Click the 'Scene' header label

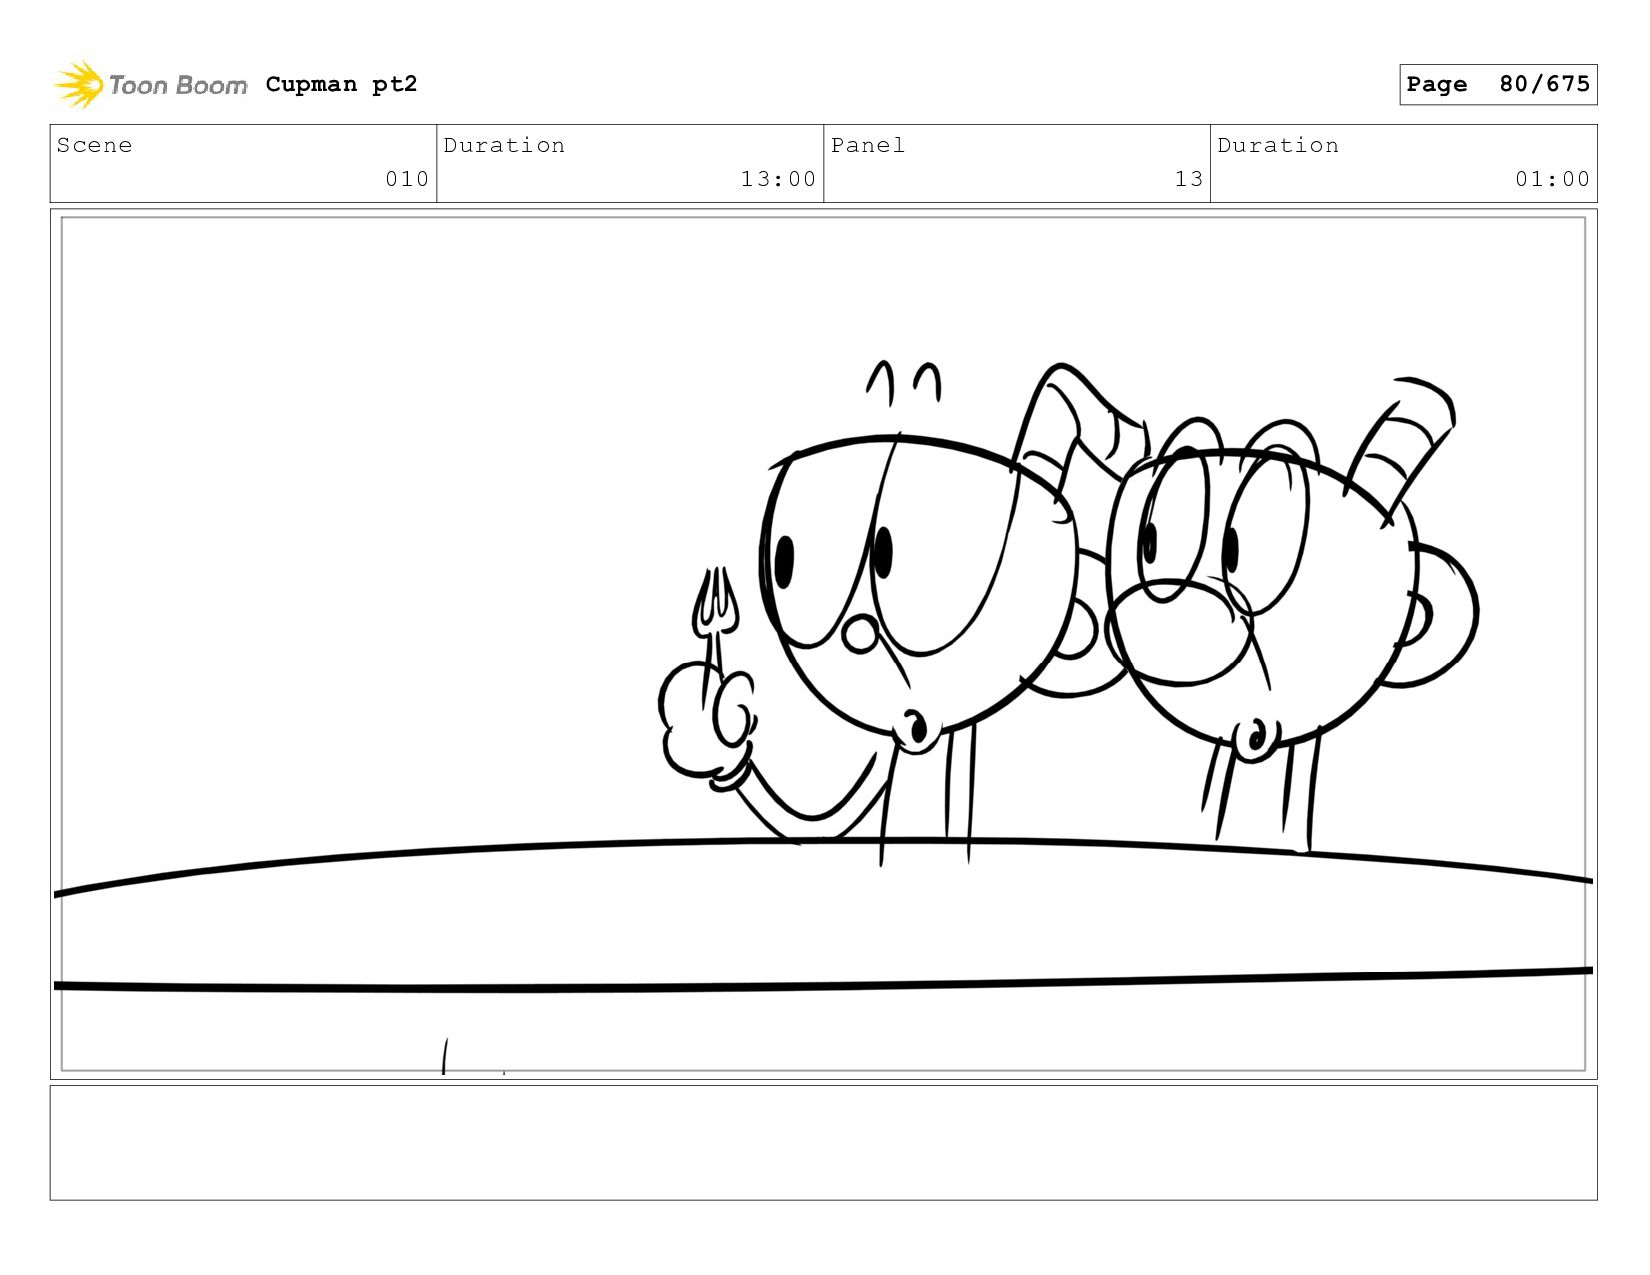coord(95,146)
